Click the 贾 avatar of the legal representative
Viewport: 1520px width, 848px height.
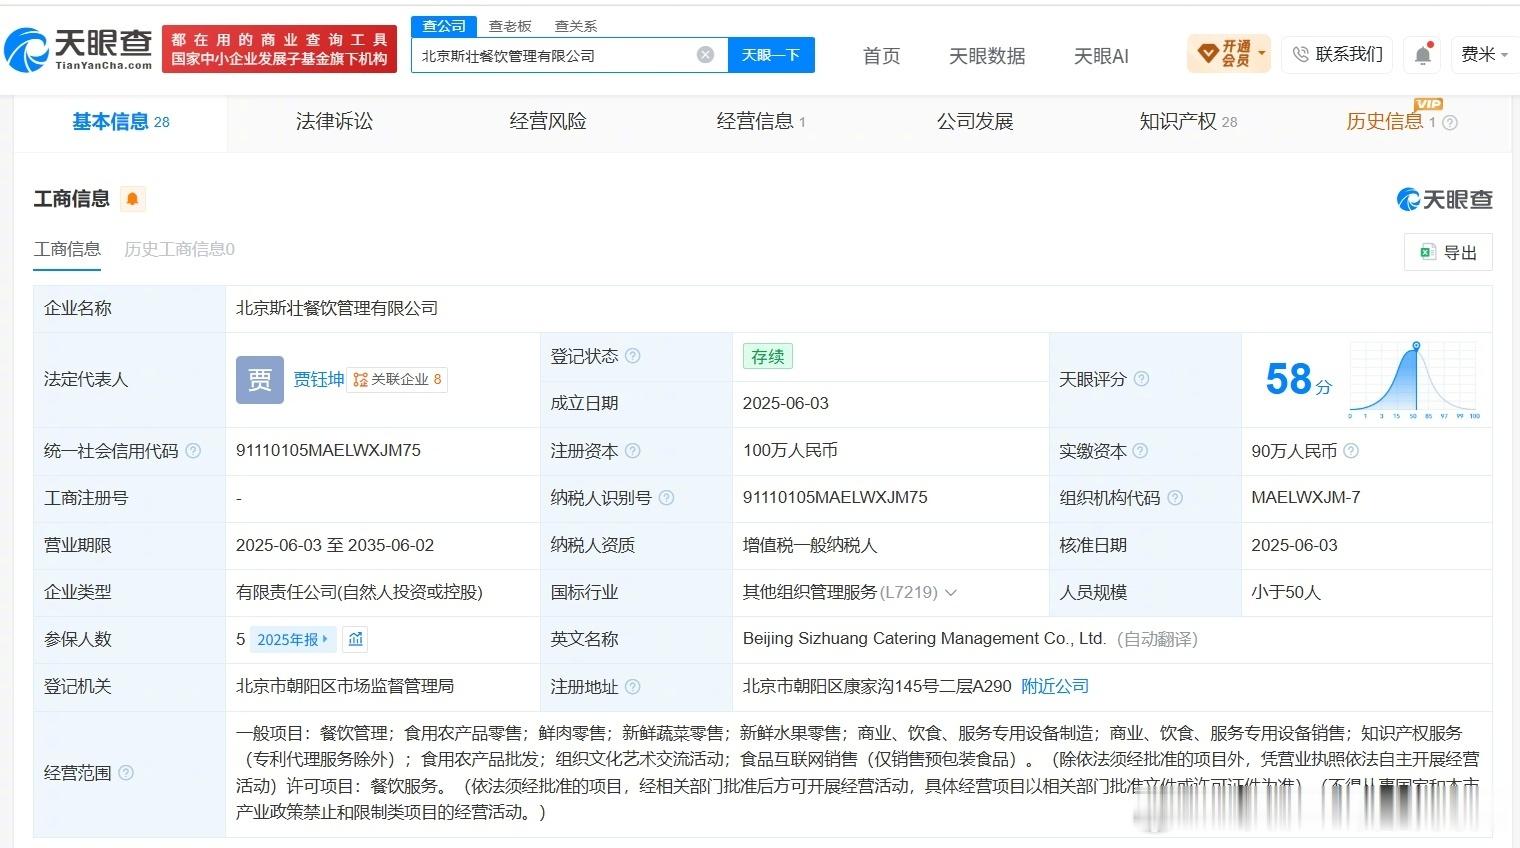[x=260, y=380]
